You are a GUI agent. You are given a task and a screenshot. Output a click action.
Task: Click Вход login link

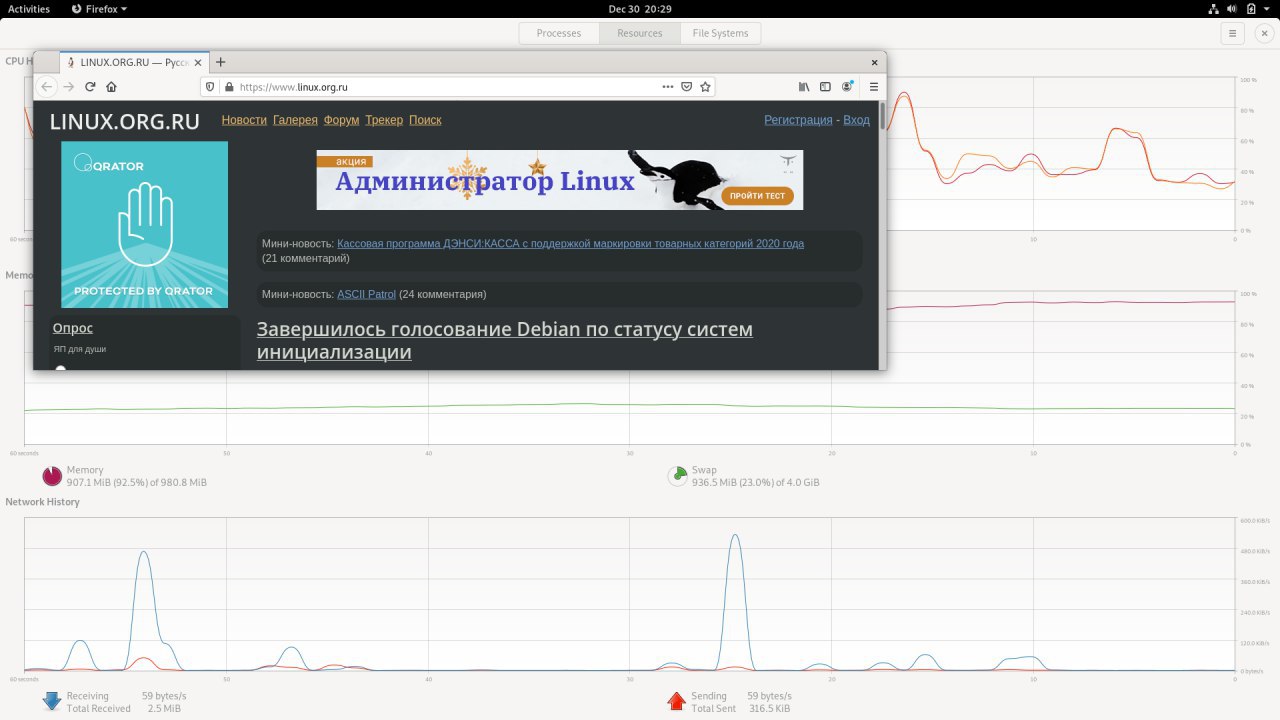tap(856, 120)
